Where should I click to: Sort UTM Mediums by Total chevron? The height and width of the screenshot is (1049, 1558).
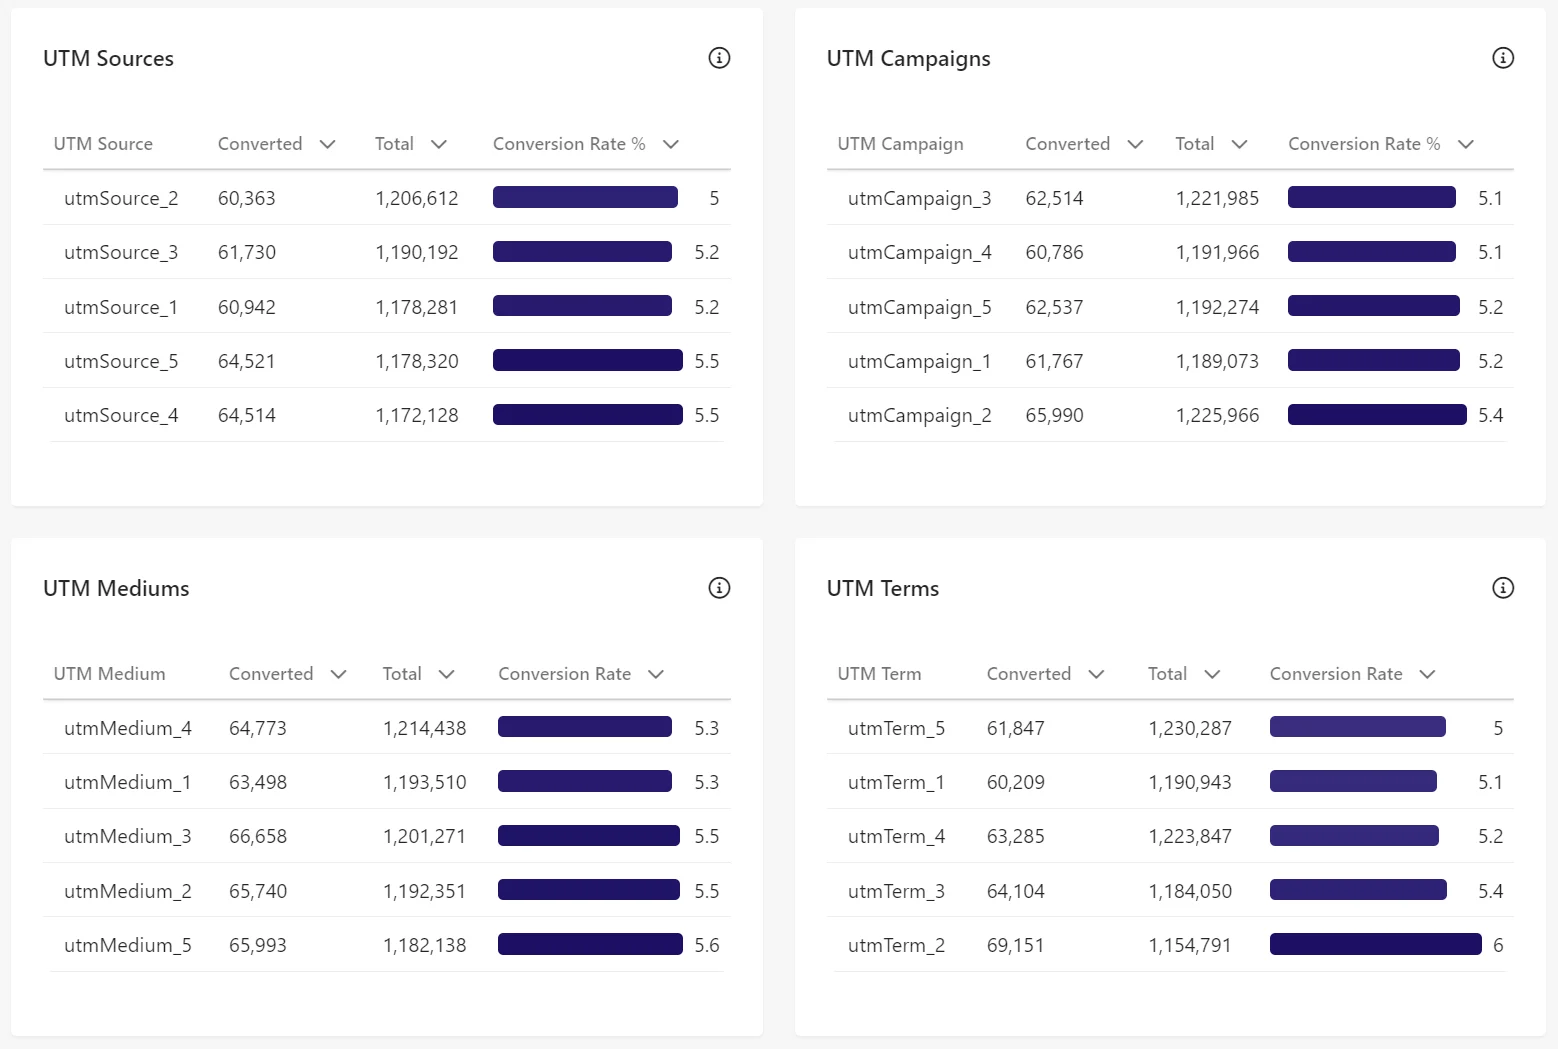pyautogui.click(x=447, y=674)
